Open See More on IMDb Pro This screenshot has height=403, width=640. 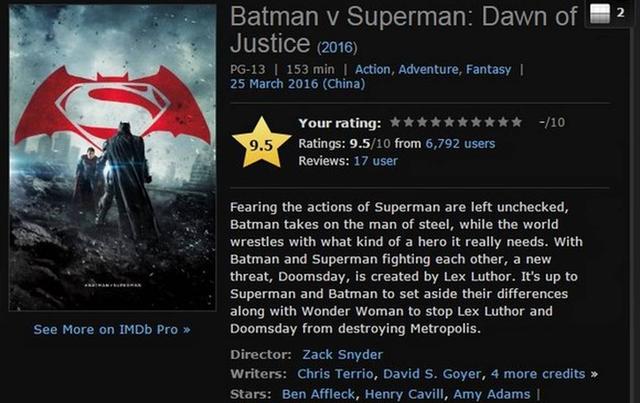[112, 330]
